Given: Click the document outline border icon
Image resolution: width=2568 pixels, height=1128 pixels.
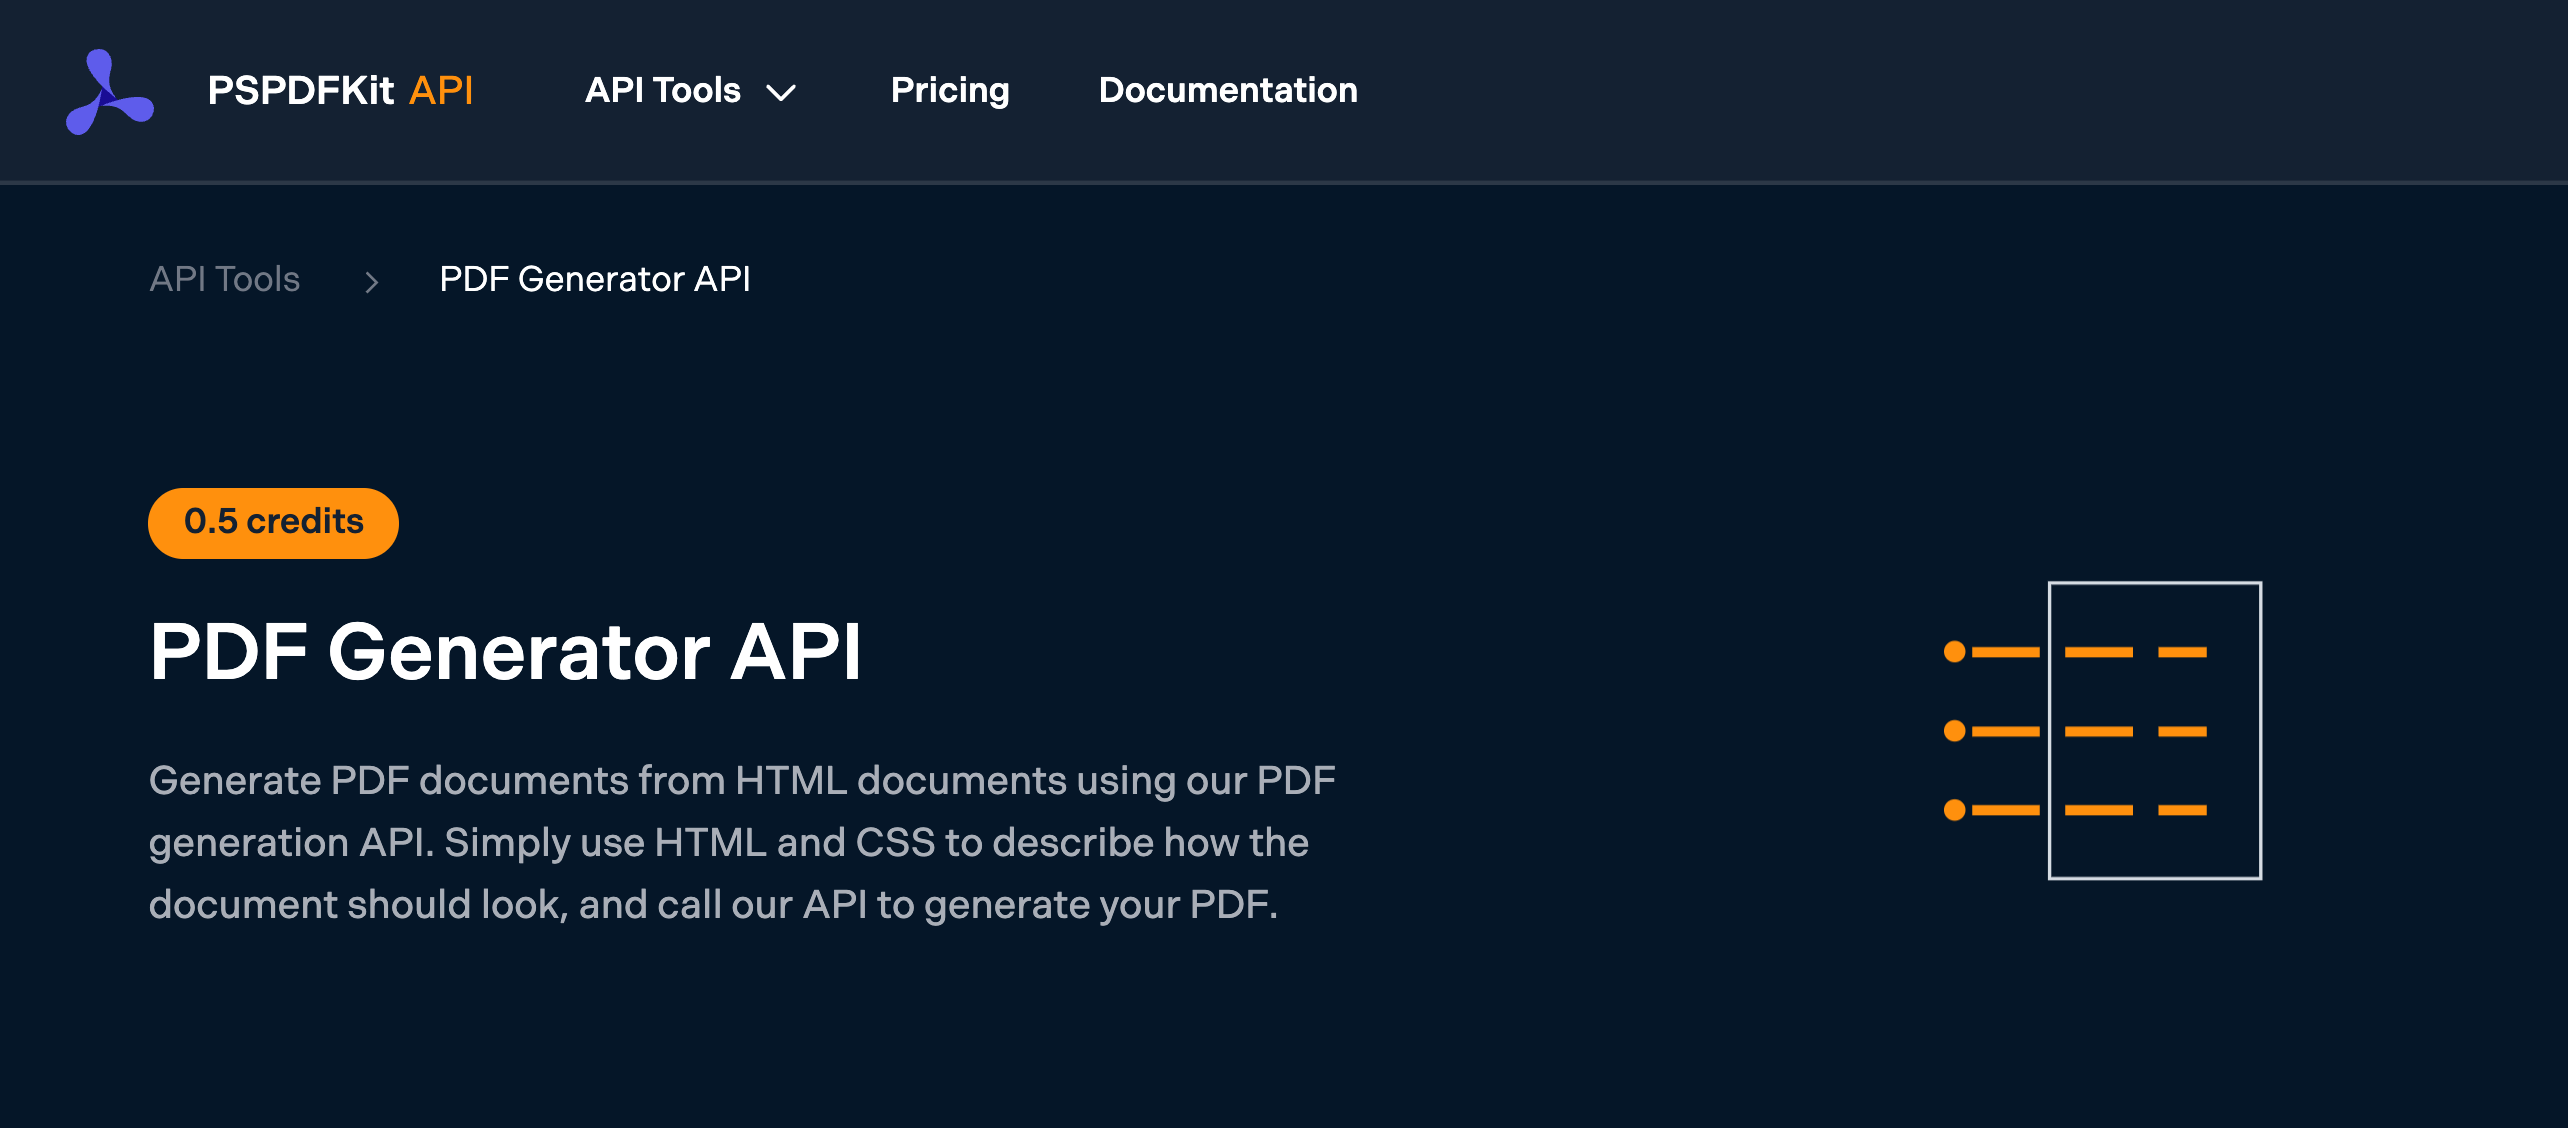Looking at the screenshot, I should (x=2157, y=730).
